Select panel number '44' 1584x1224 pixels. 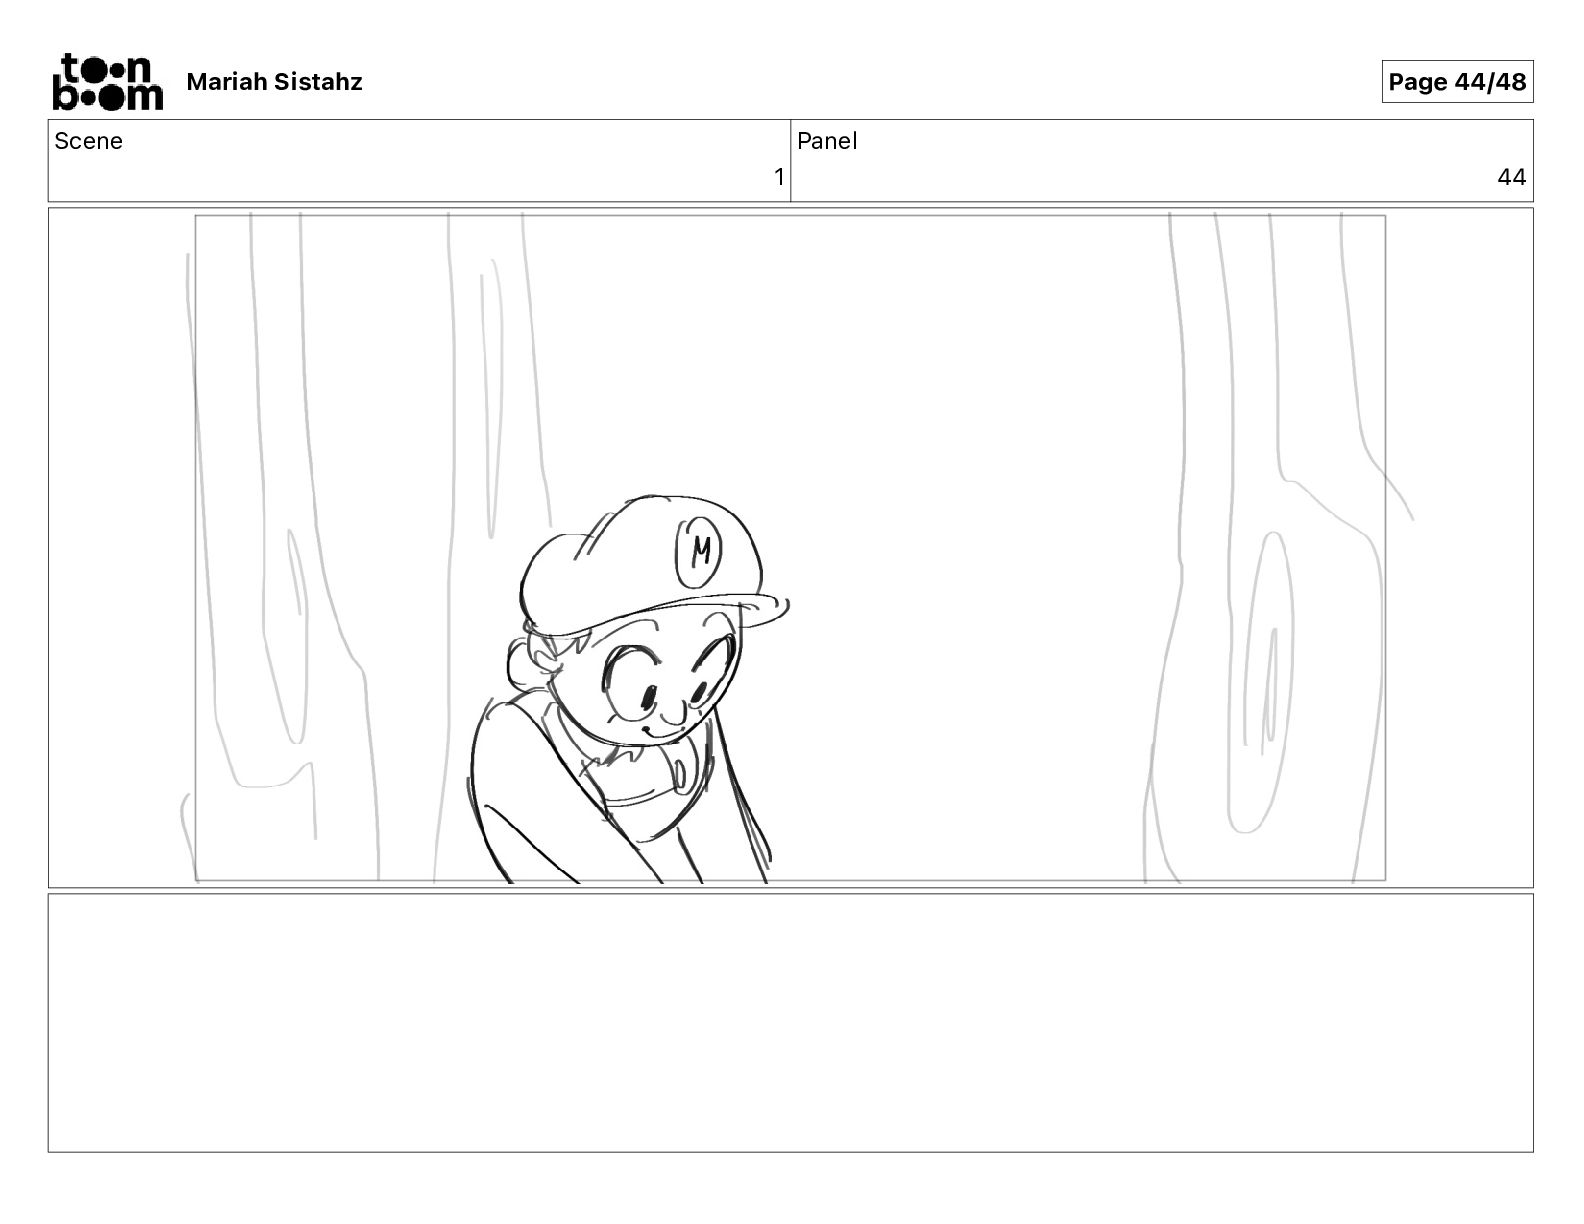1511,177
